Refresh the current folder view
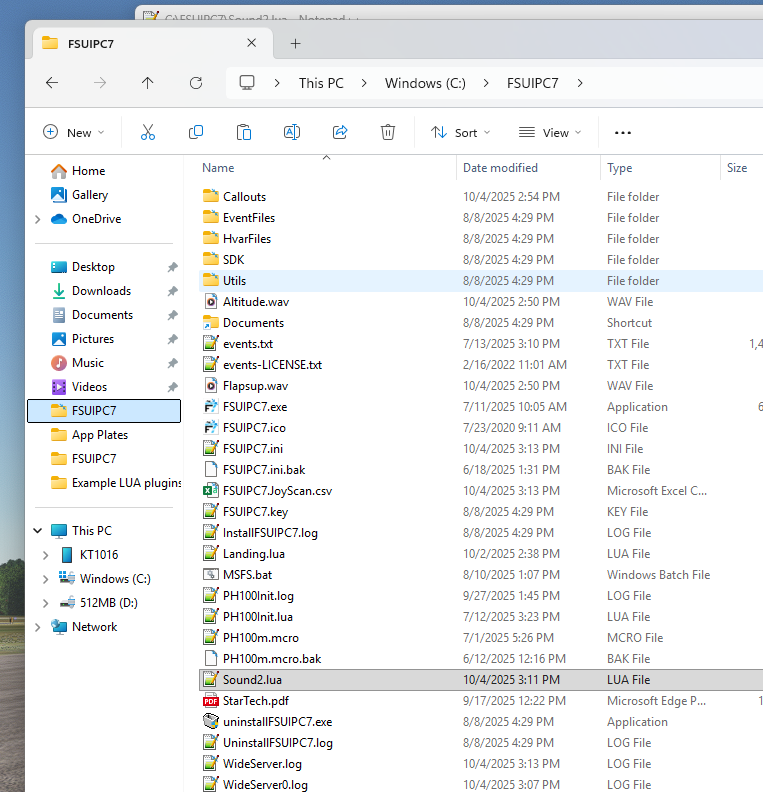The height and width of the screenshot is (792, 763). tap(196, 83)
